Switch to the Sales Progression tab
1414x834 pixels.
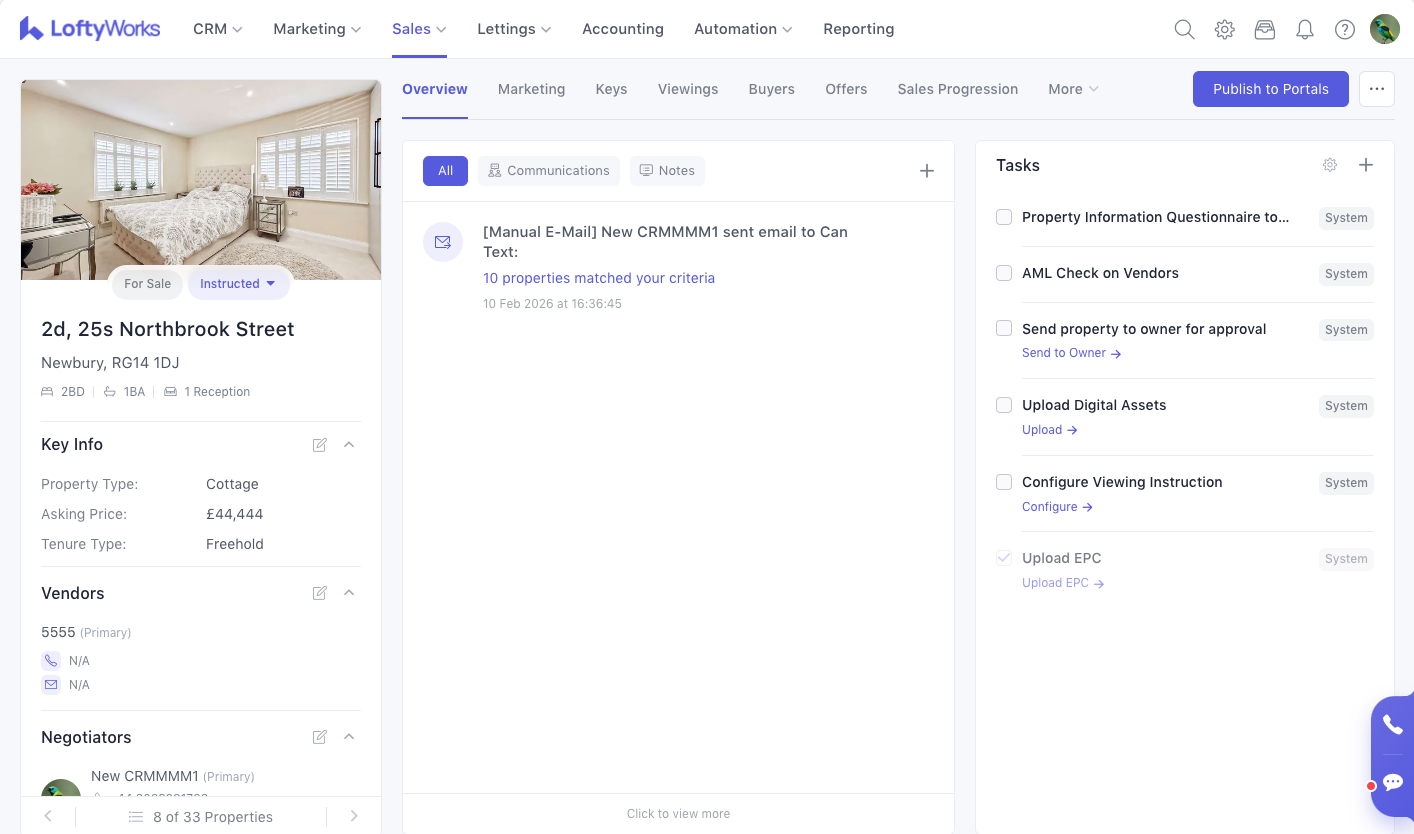click(x=957, y=89)
